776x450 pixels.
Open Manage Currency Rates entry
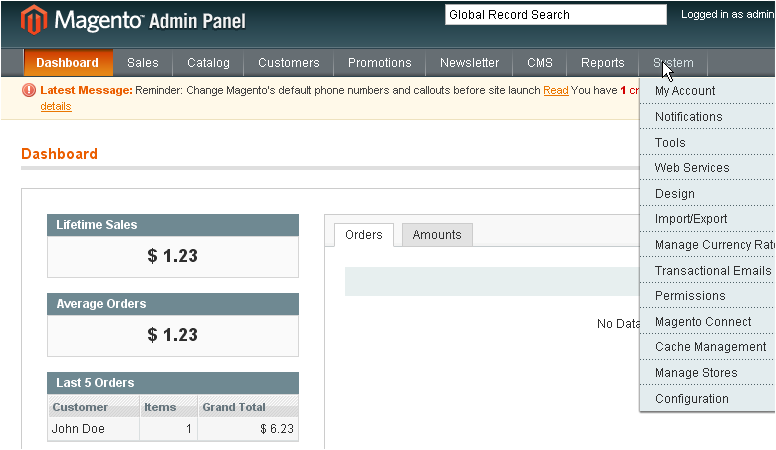pos(707,245)
